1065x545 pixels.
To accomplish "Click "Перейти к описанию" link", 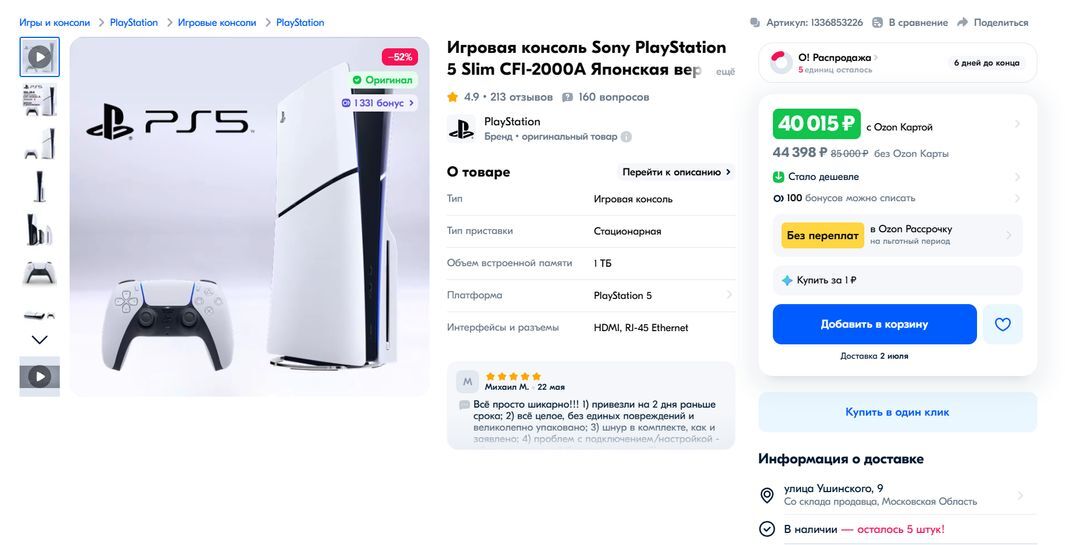I will coord(676,172).
